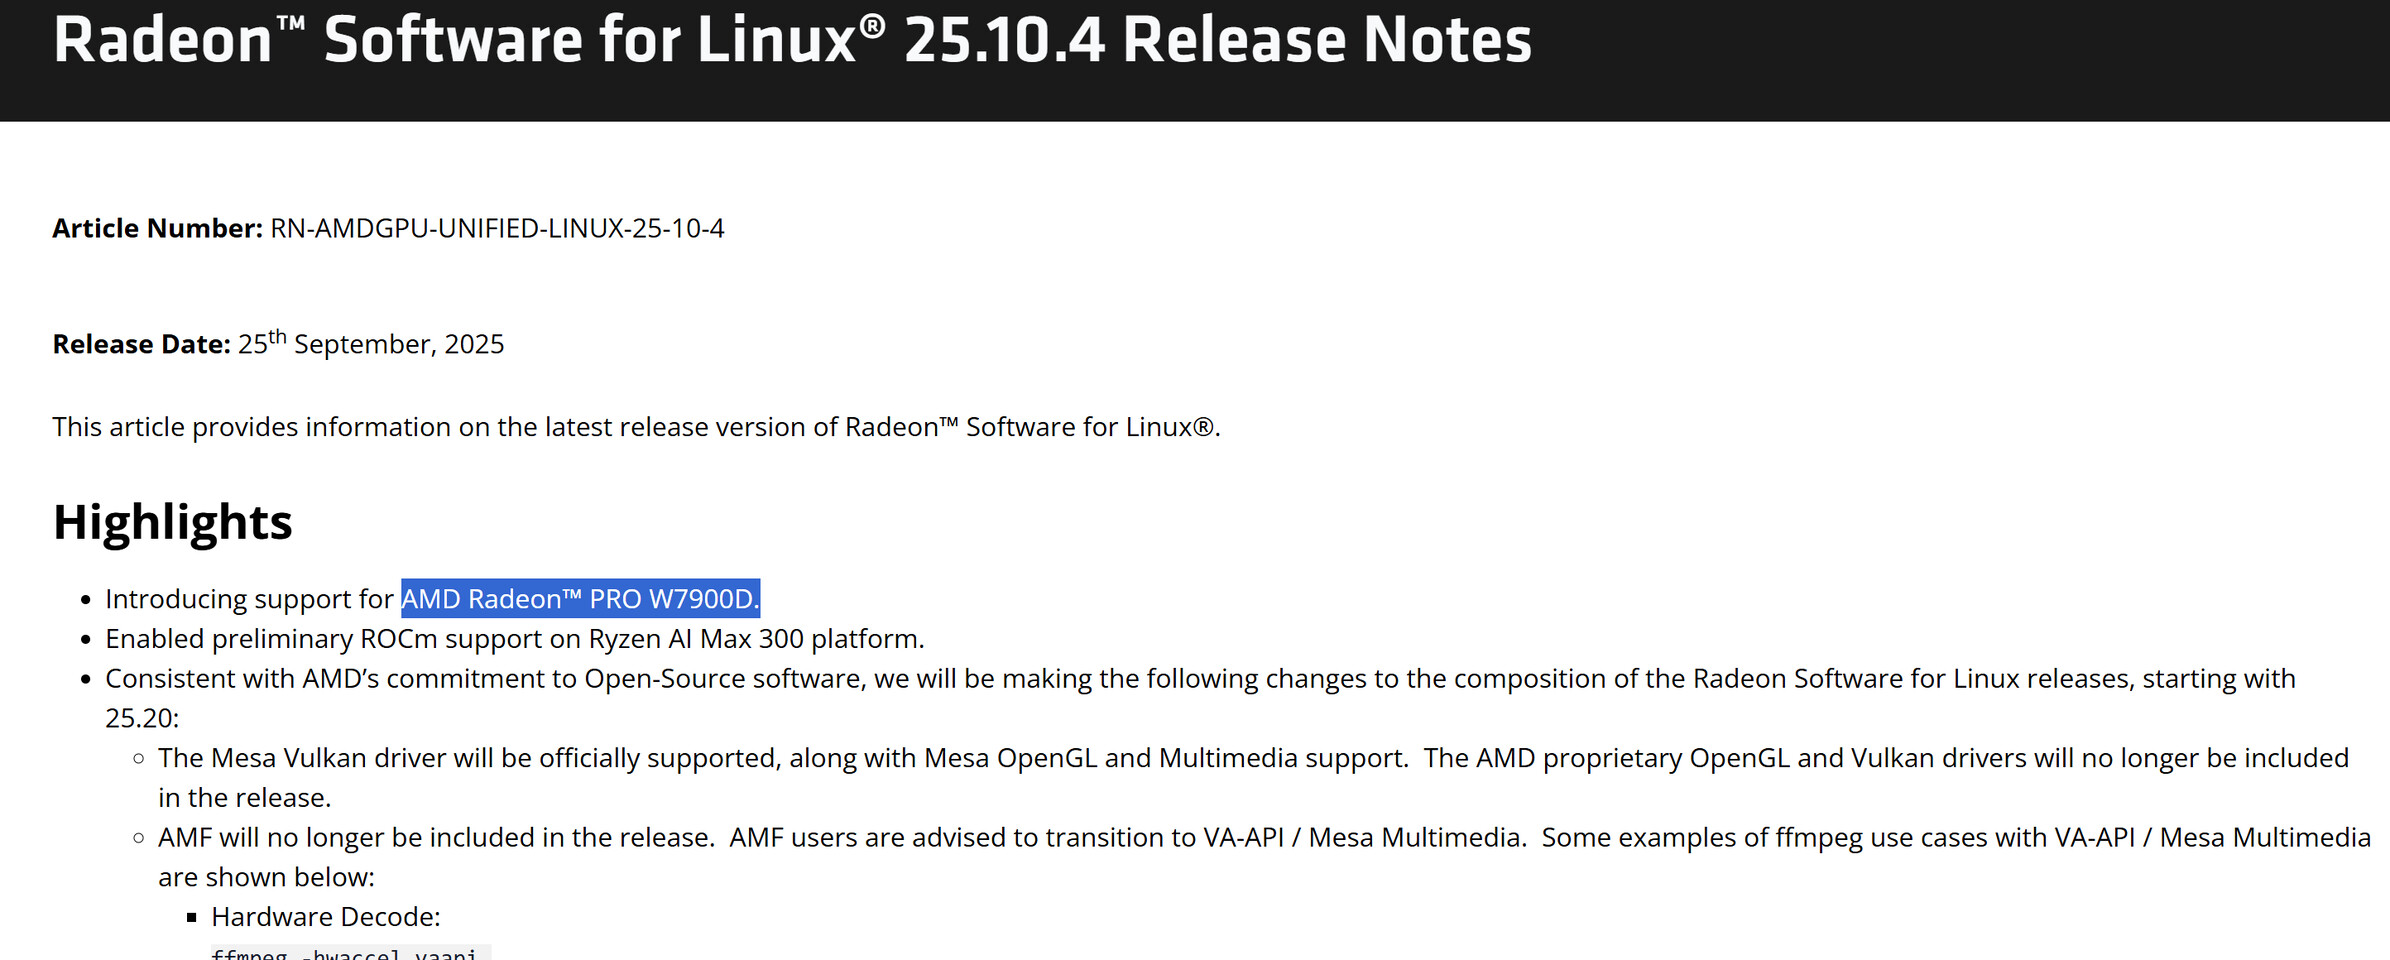The image size is (2390, 960).
Task: Click the "are shown below:" text
Action: [266, 877]
